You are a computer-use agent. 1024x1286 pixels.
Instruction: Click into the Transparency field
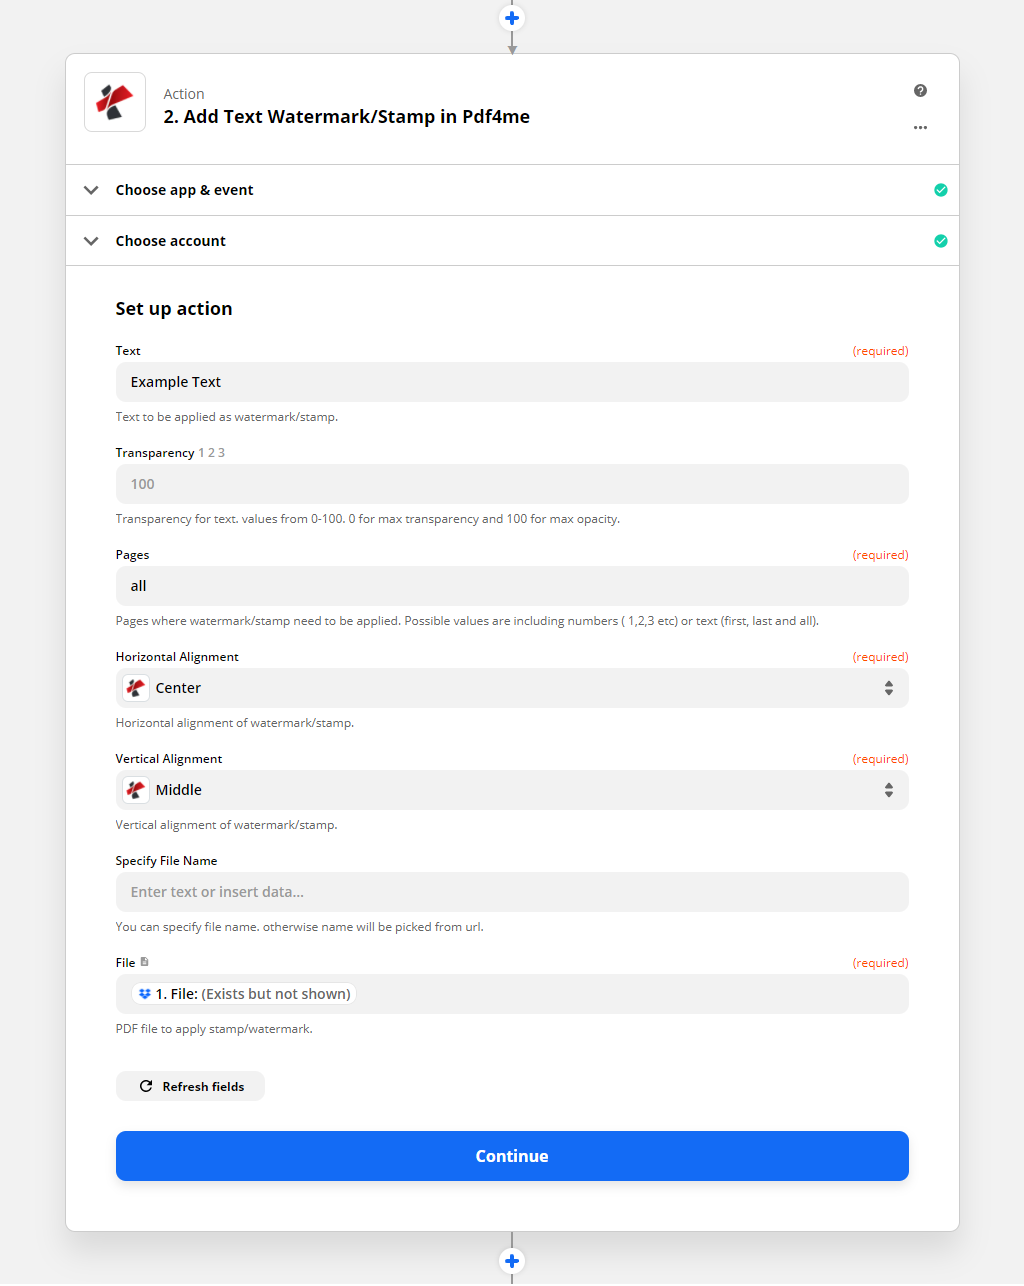click(512, 484)
